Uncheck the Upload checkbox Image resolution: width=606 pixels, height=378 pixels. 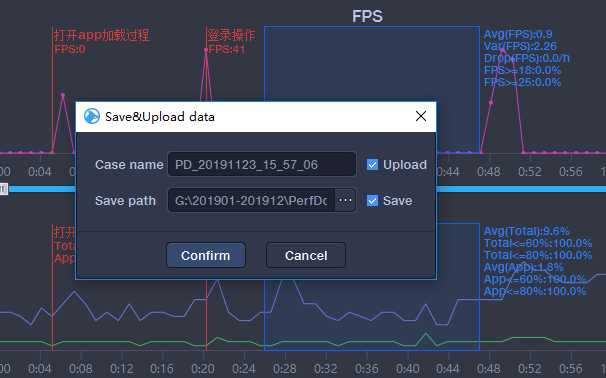click(372, 165)
